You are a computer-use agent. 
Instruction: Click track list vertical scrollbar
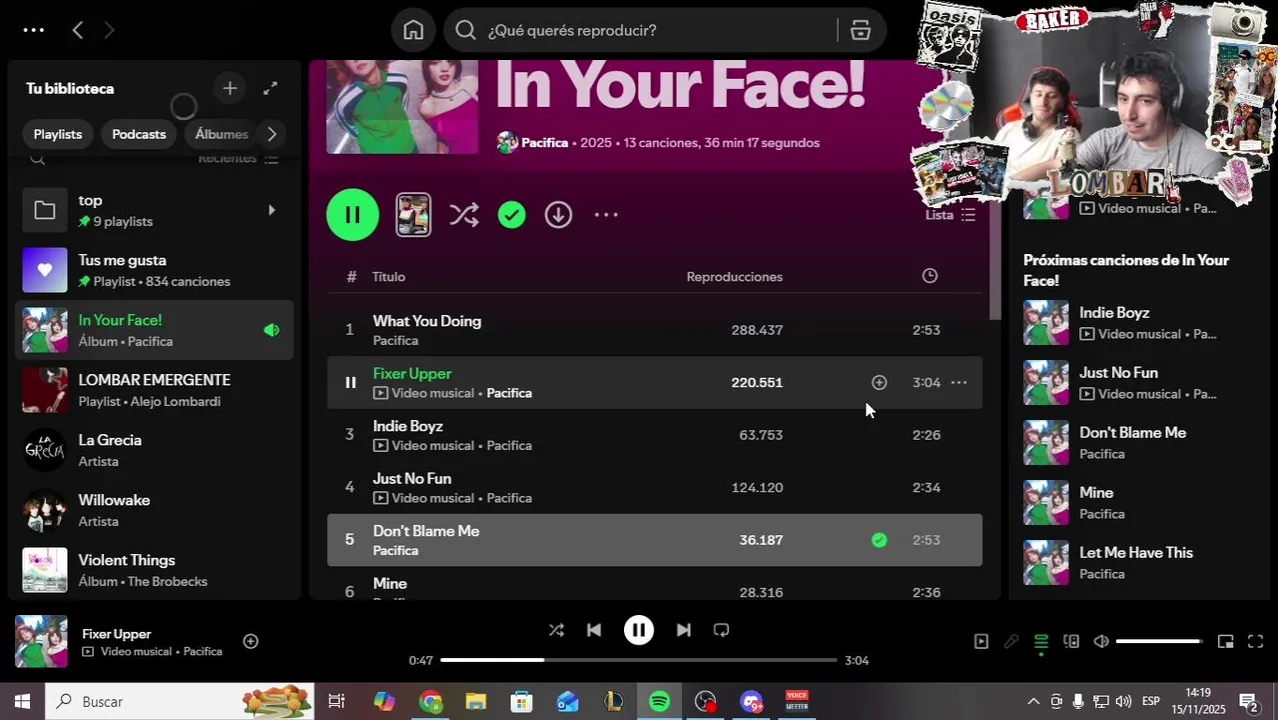click(994, 263)
